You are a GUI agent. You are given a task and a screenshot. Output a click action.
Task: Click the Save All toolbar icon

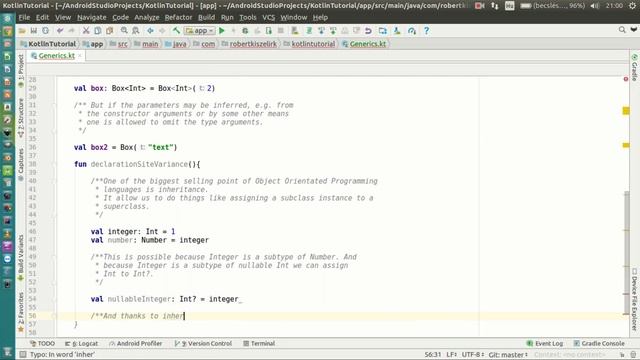point(33,31)
